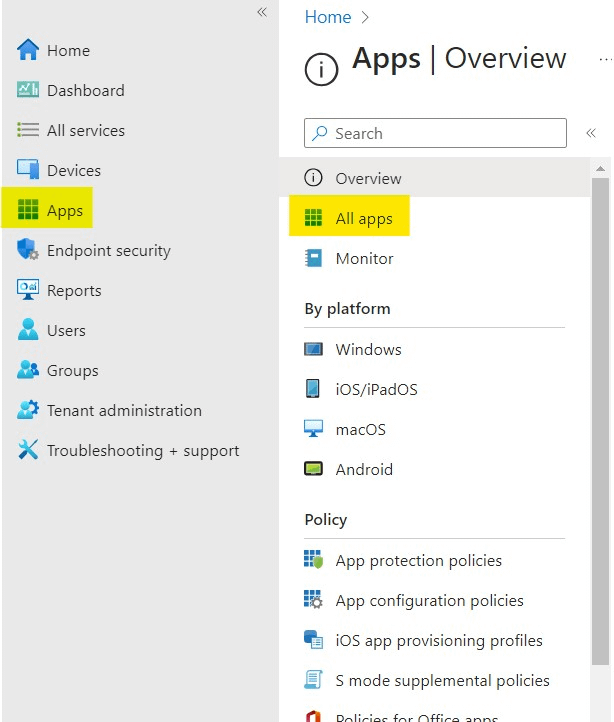Click the Overview info icon in menu
The height and width of the screenshot is (722, 614).
313,178
